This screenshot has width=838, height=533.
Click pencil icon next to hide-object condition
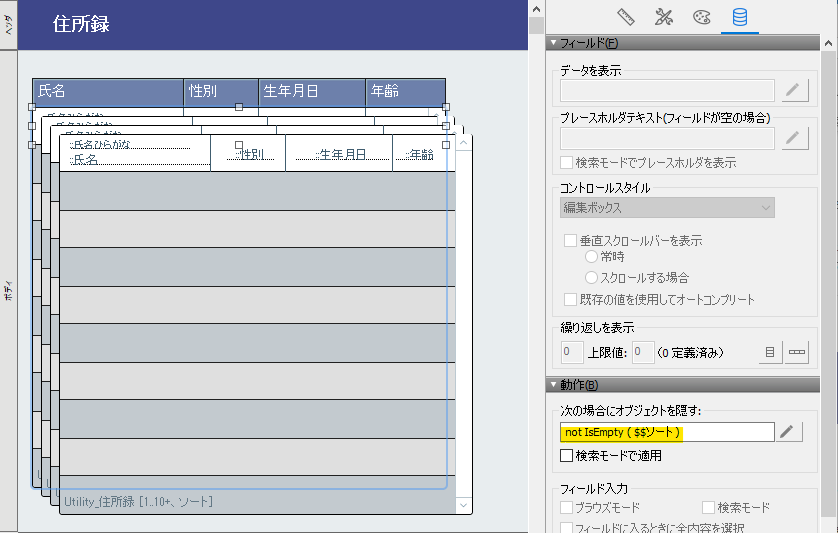tap(788, 432)
